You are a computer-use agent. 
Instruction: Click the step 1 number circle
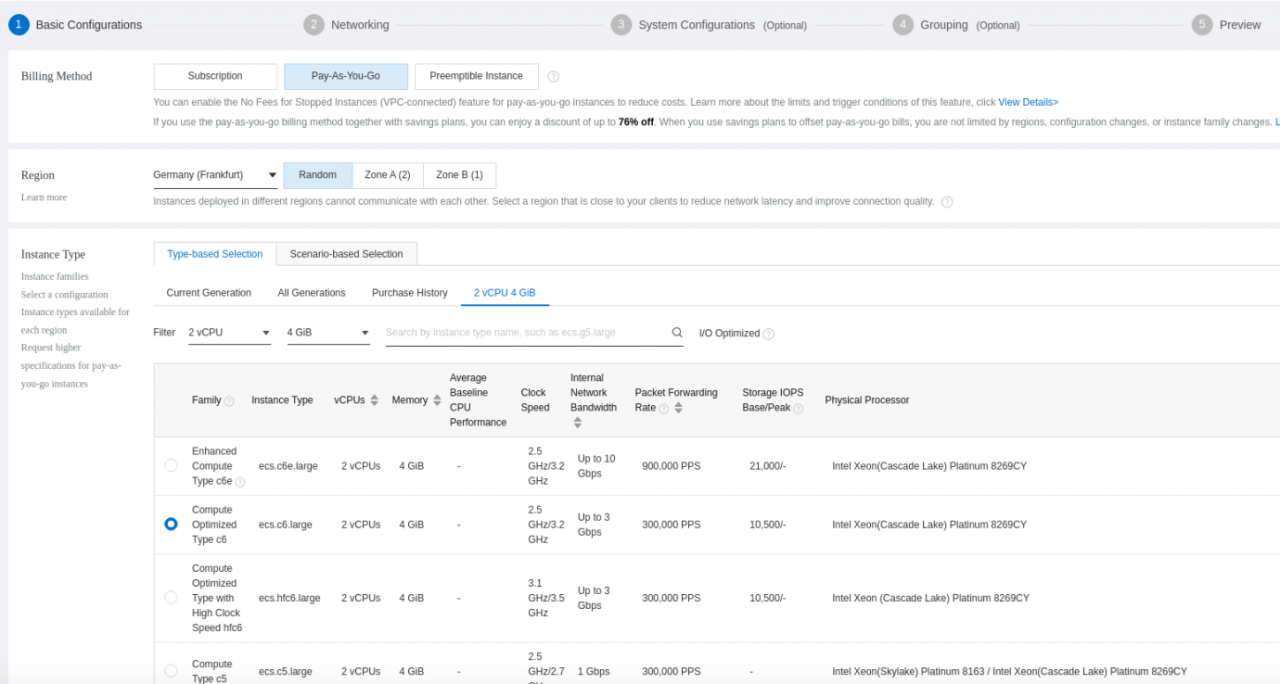pyautogui.click(x=18, y=25)
